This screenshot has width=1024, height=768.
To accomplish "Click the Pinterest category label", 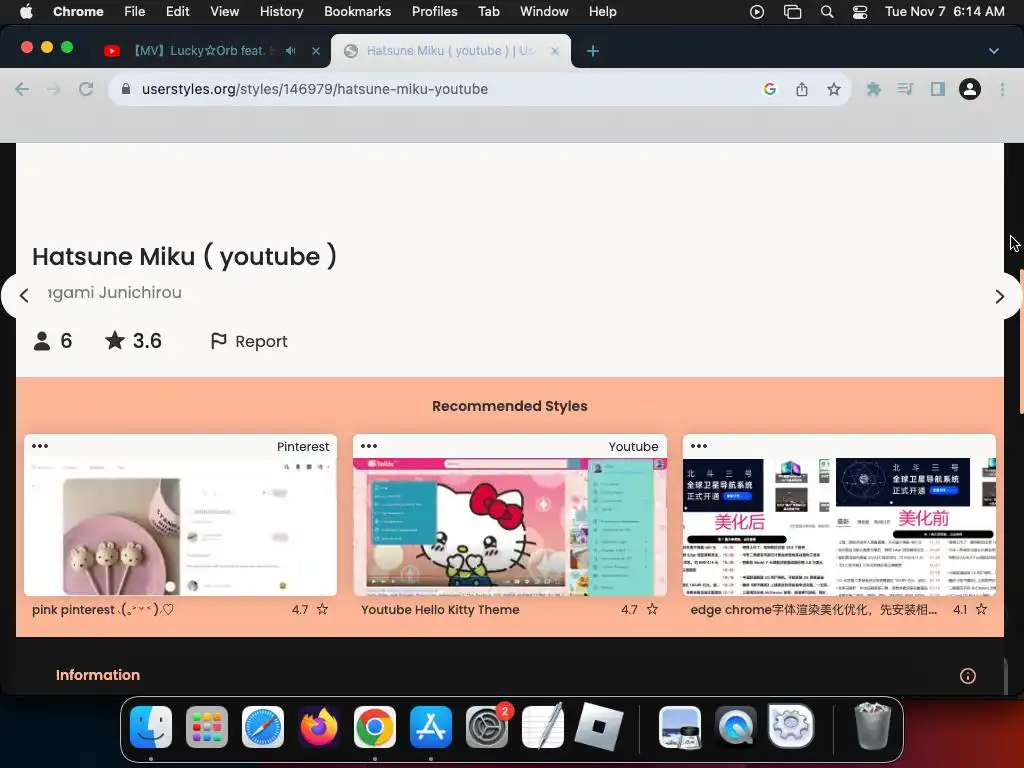I will coord(302,447).
